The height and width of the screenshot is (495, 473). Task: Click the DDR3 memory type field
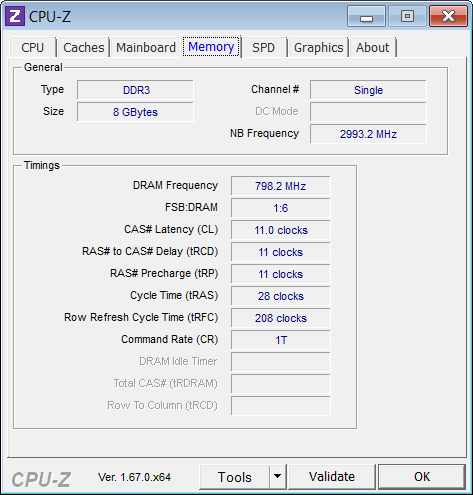135,90
